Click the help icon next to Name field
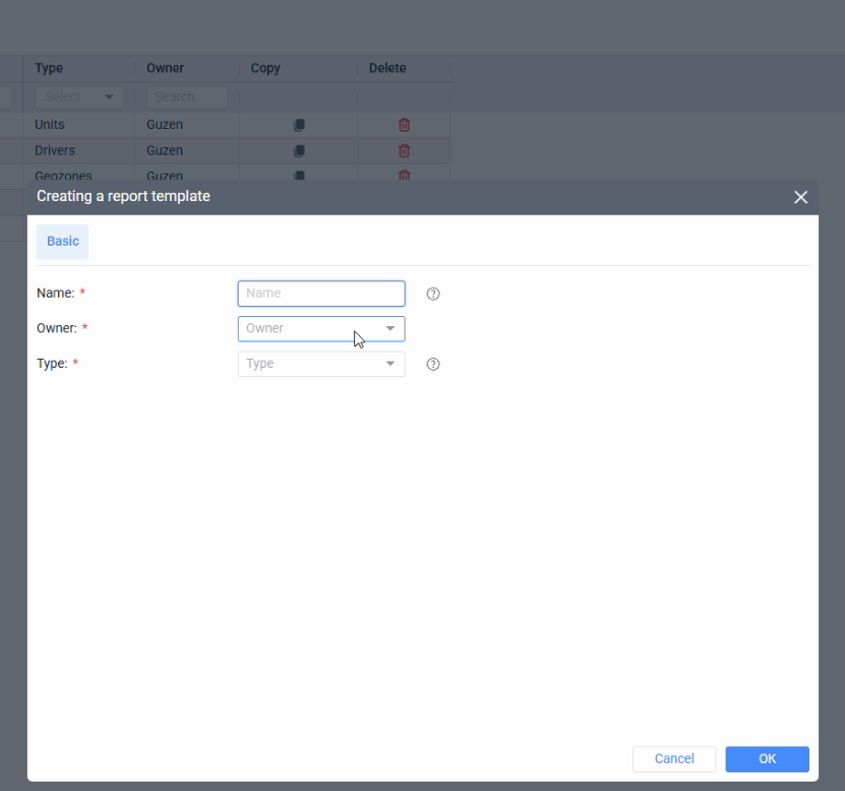 pyautogui.click(x=433, y=294)
